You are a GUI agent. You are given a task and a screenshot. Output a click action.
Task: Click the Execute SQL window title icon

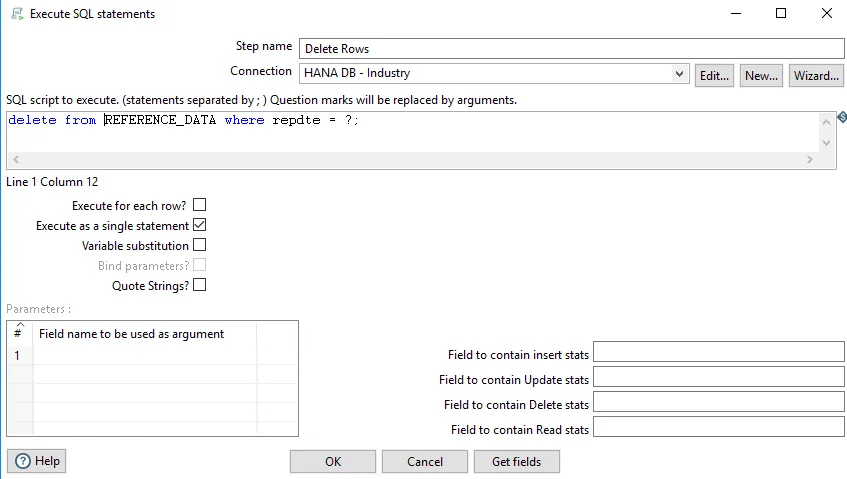[x=15, y=14]
